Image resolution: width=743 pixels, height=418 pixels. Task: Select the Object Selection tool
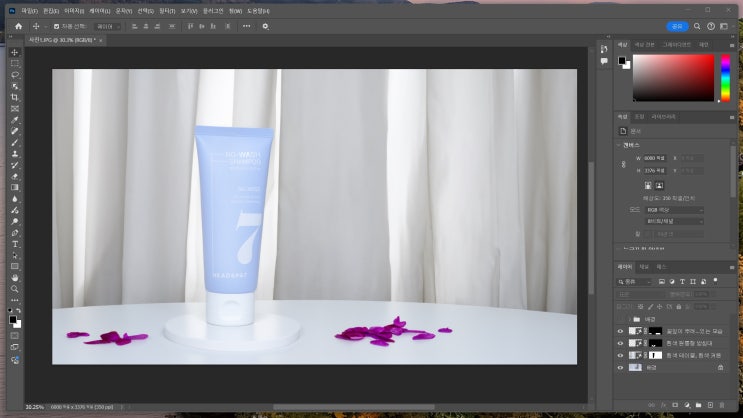pos(15,86)
